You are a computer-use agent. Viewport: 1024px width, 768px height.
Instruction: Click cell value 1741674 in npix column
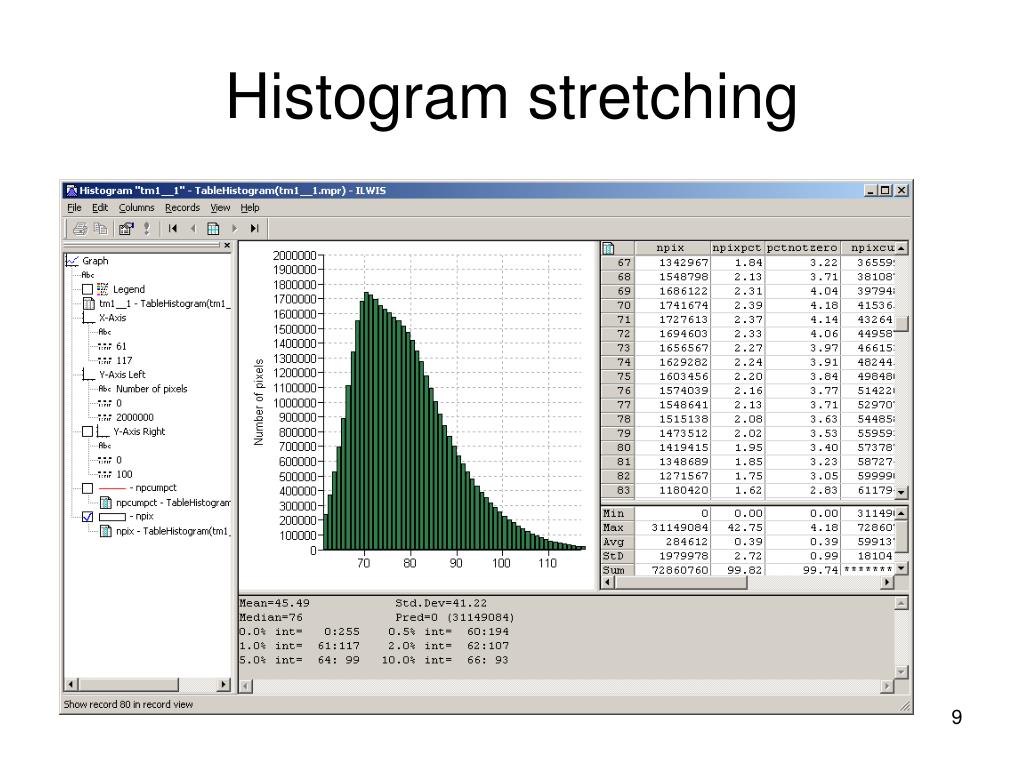coord(682,306)
